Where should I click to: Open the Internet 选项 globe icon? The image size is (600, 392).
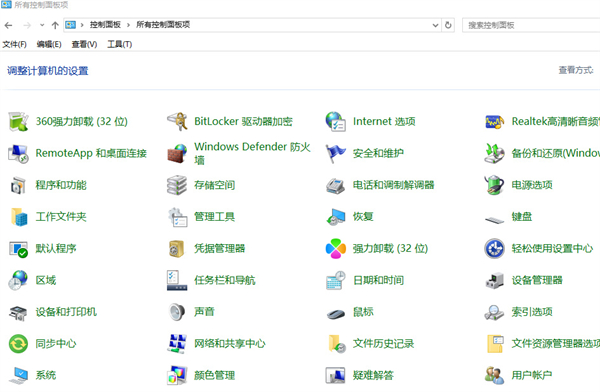click(x=336, y=122)
